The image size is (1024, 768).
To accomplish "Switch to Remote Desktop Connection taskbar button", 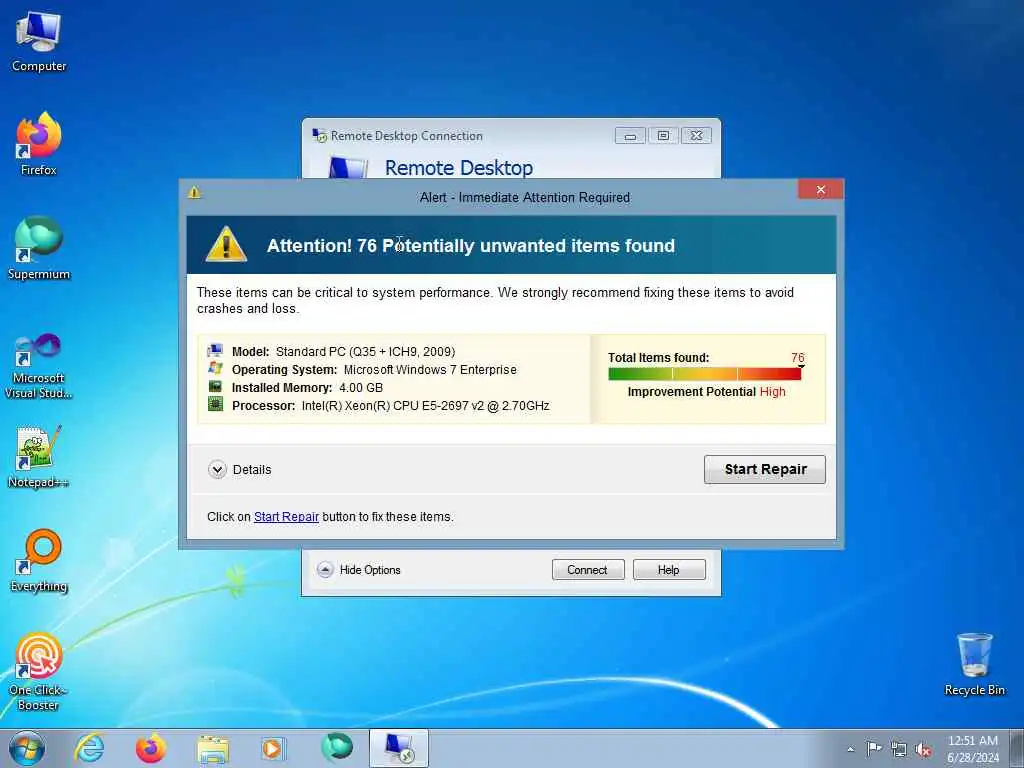I will point(399,748).
